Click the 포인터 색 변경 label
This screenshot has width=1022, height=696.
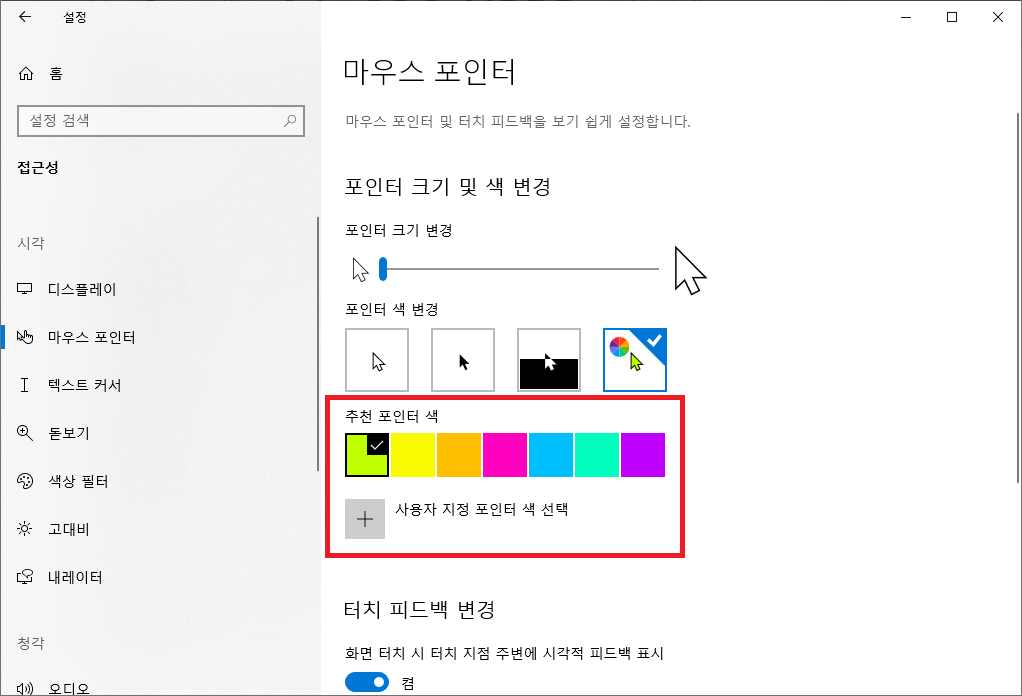pos(392,309)
